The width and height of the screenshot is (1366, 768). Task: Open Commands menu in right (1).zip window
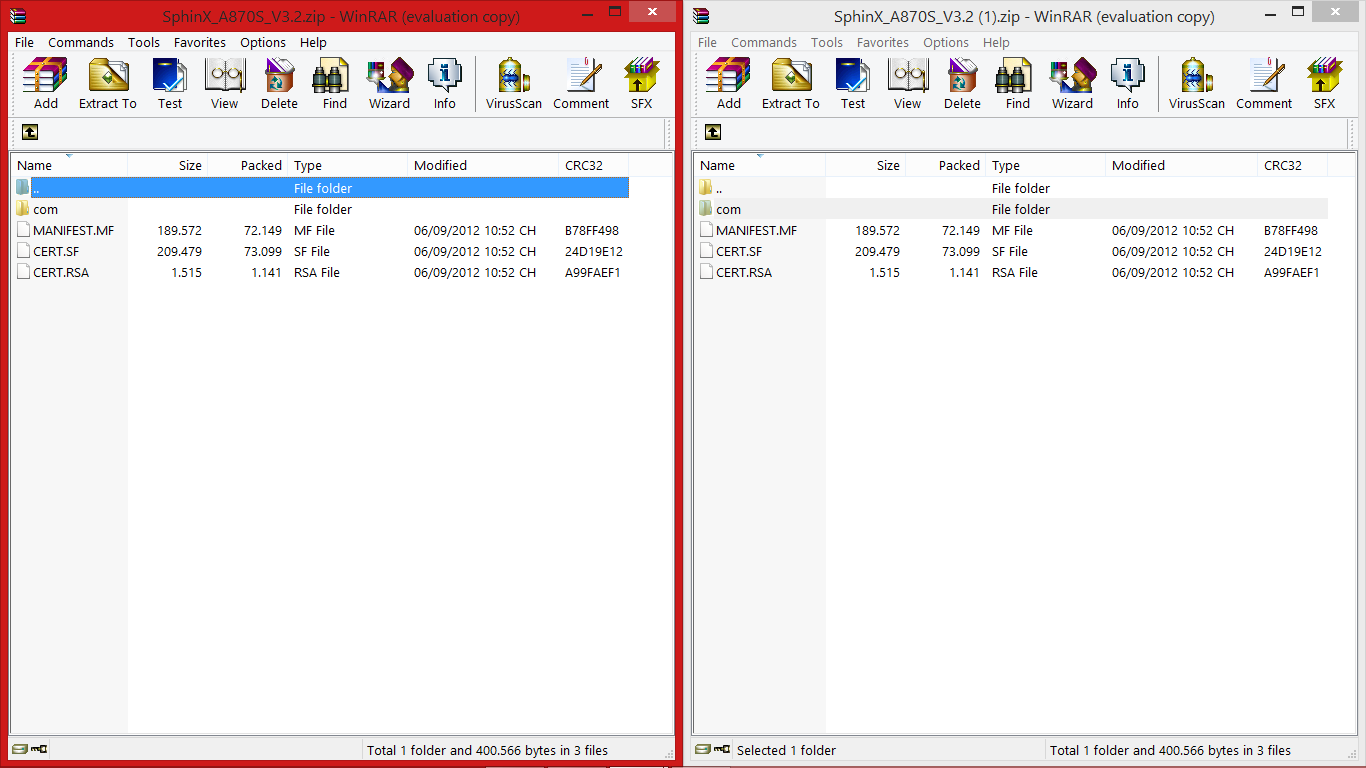pyautogui.click(x=764, y=43)
